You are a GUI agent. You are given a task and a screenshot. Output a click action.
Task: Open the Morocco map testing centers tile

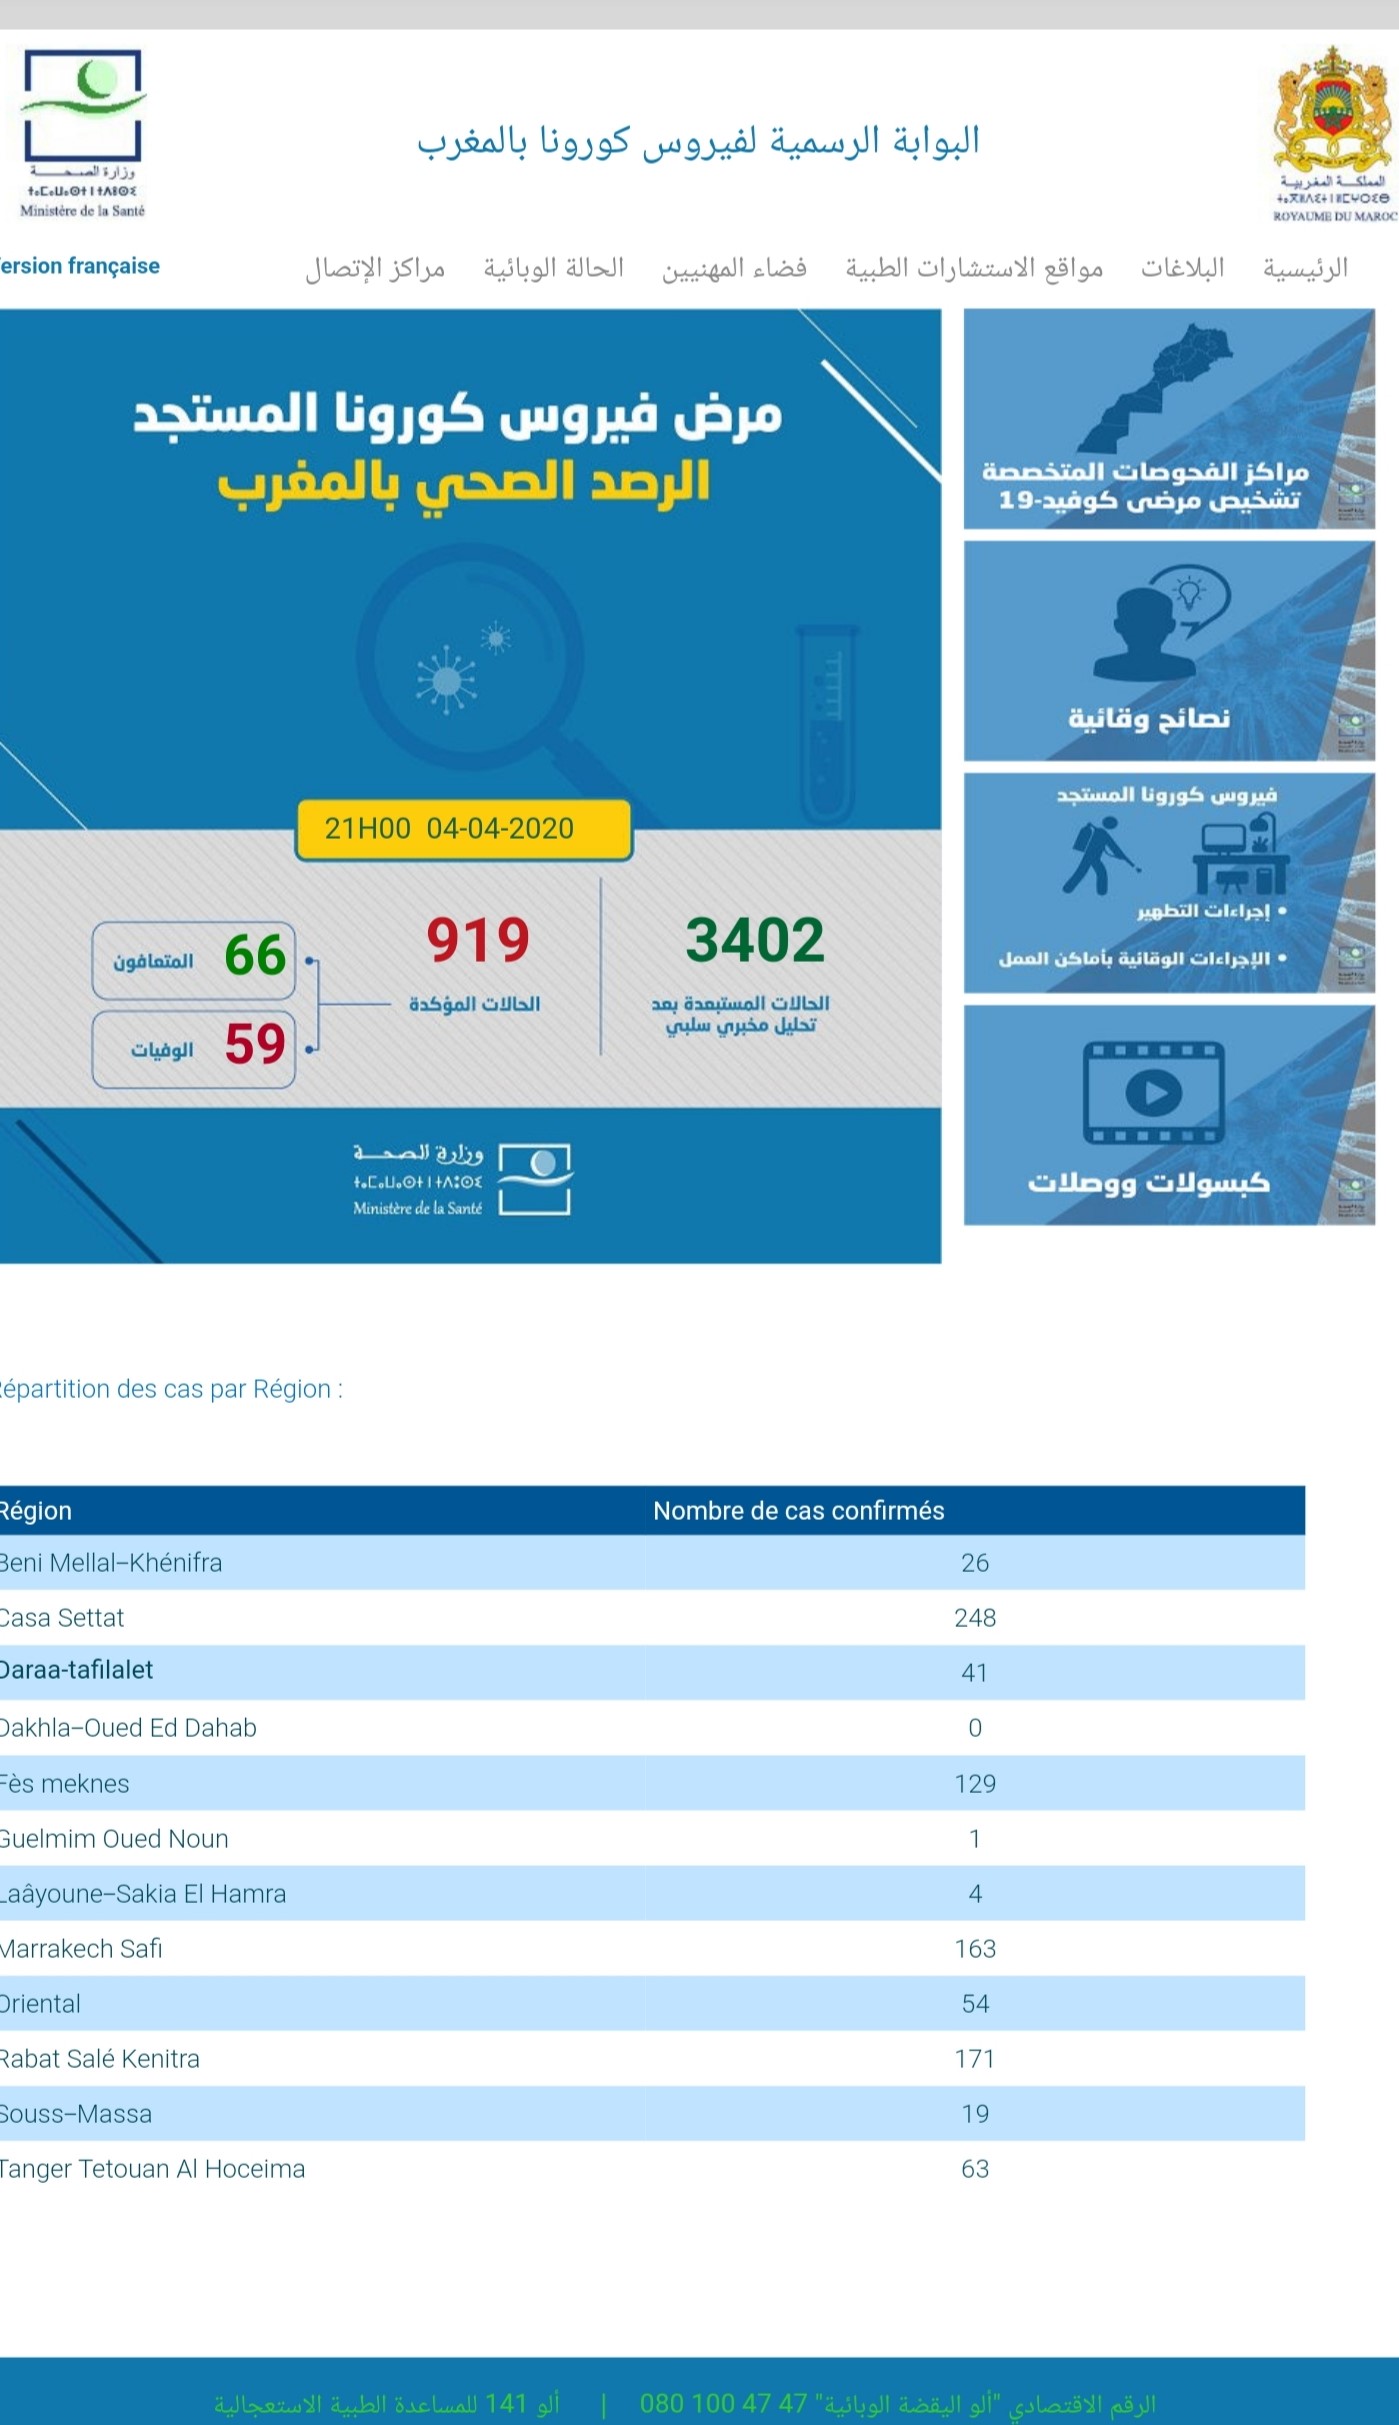1169,419
